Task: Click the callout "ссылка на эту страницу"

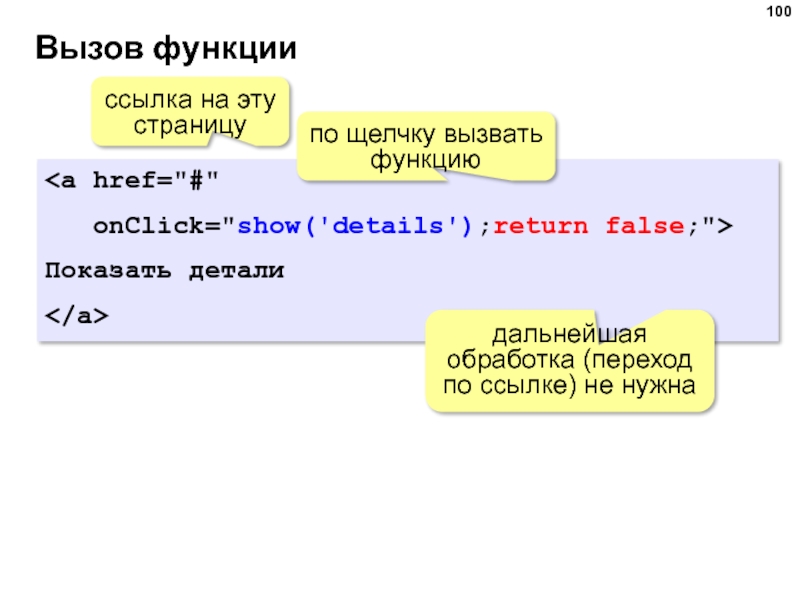Action: pos(190,112)
